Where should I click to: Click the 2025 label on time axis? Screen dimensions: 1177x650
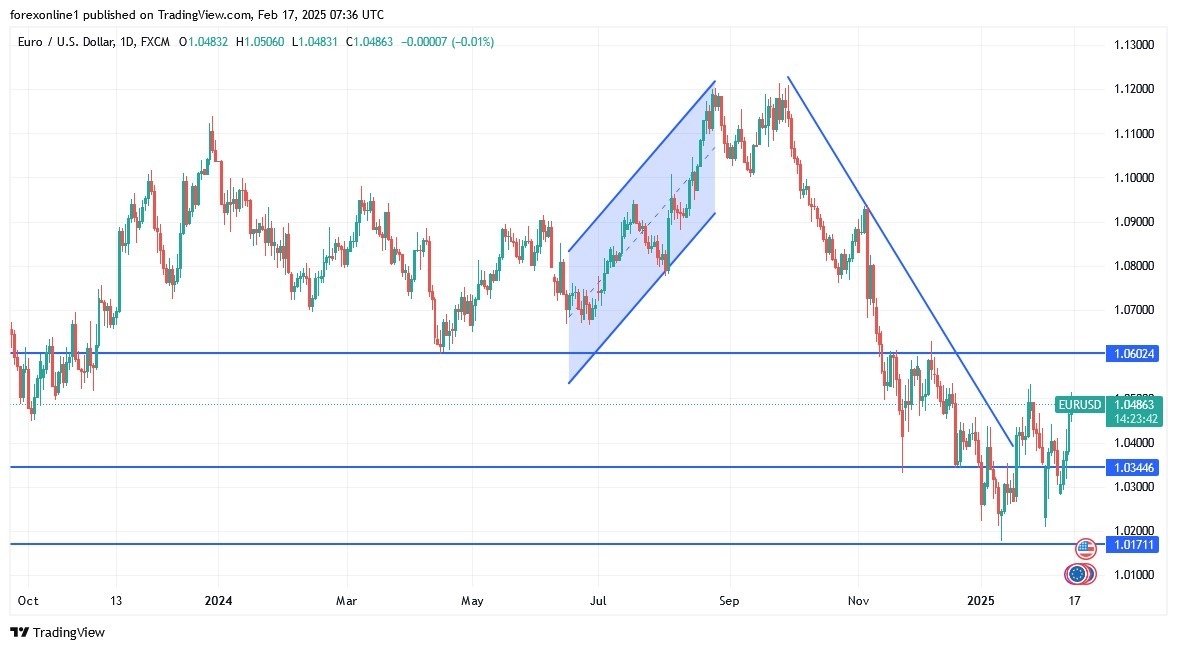981,601
